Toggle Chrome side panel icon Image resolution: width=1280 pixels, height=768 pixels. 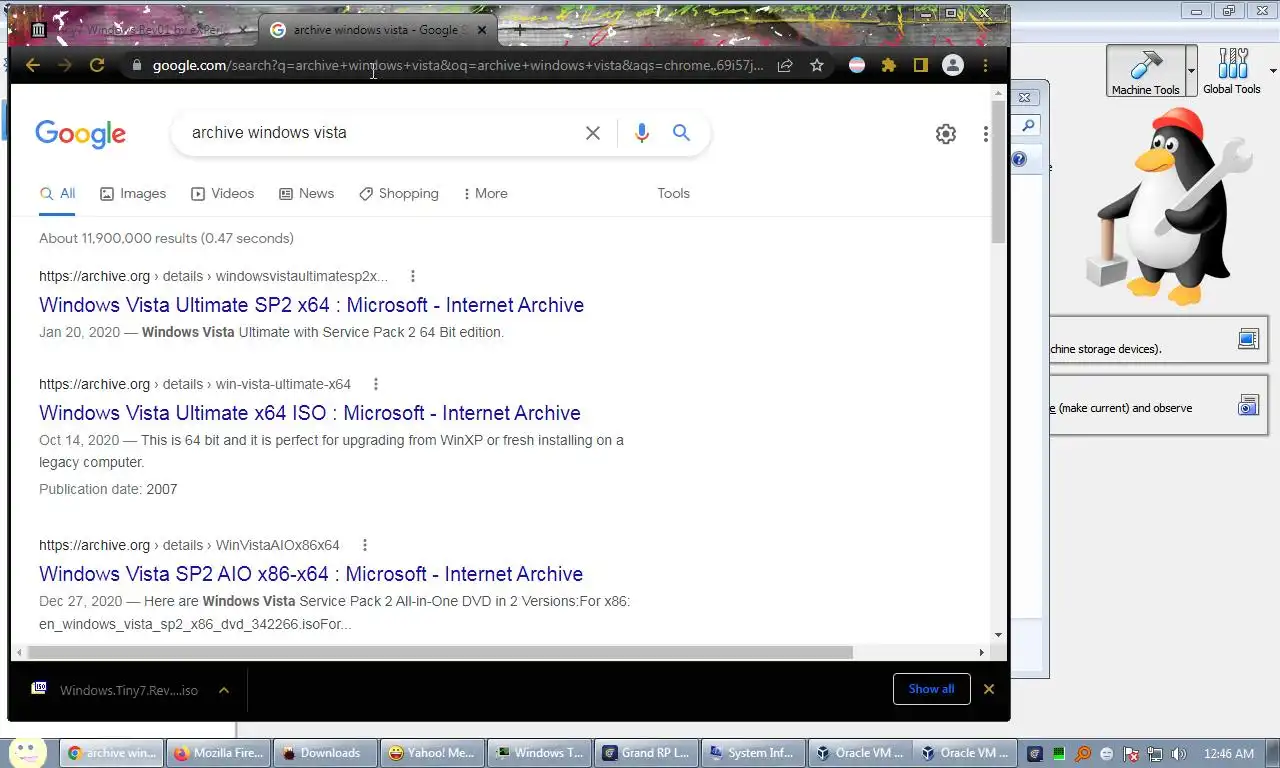point(921,65)
